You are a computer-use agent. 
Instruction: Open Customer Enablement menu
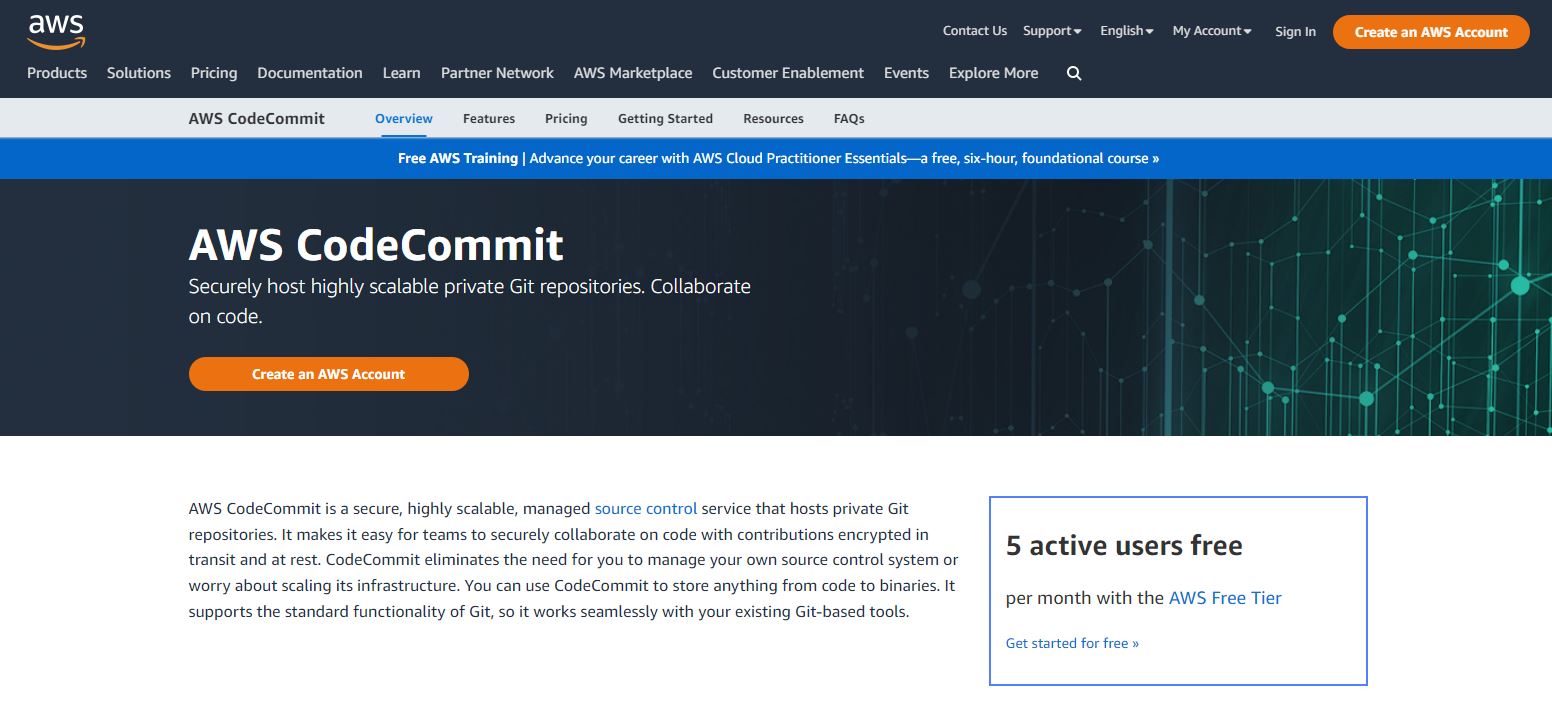[788, 73]
